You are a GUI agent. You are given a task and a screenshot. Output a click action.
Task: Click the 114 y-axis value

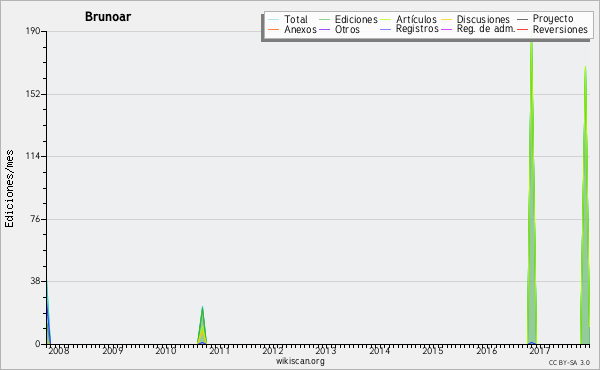point(33,156)
